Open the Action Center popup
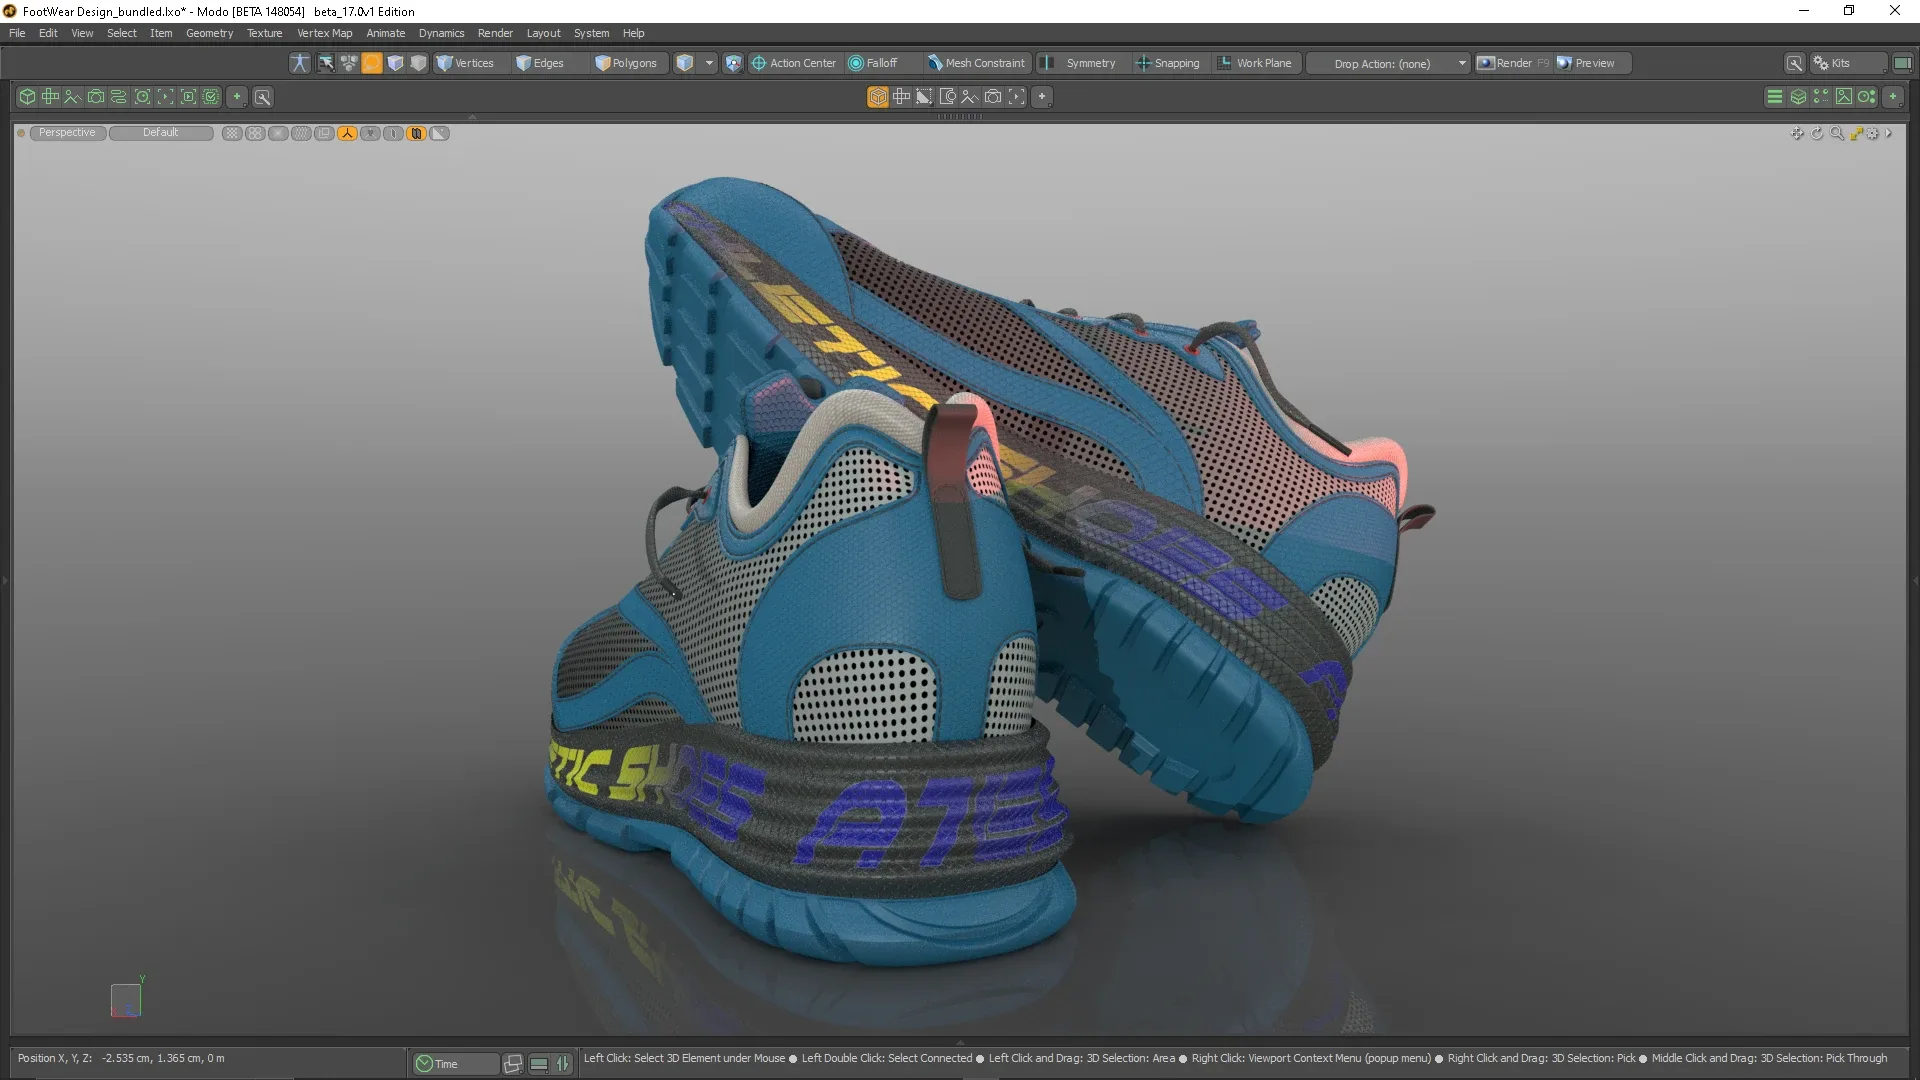Image resolution: width=1920 pixels, height=1080 pixels. click(x=794, y=63)
